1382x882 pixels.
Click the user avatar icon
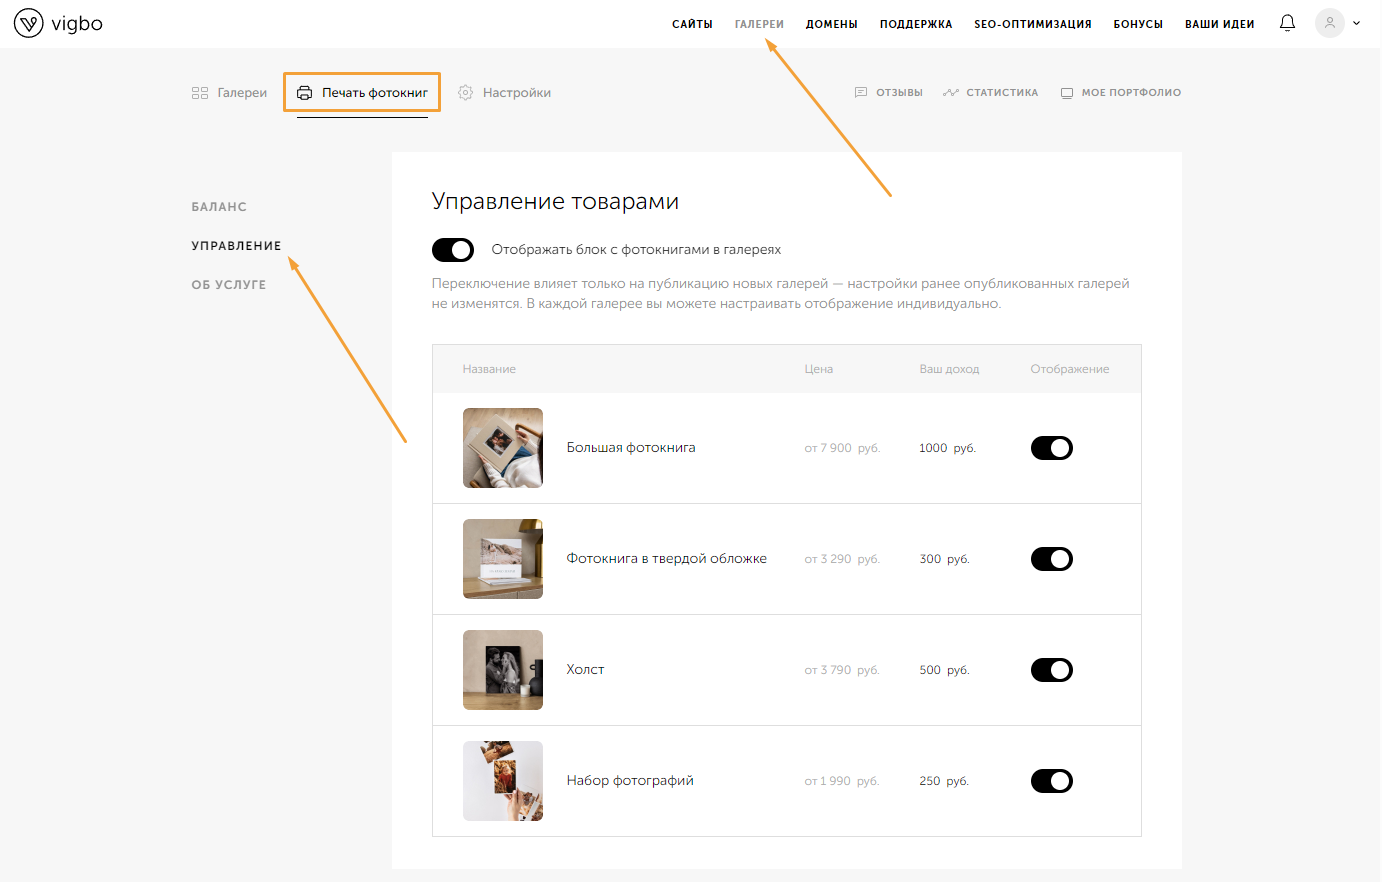(1329, 23)
